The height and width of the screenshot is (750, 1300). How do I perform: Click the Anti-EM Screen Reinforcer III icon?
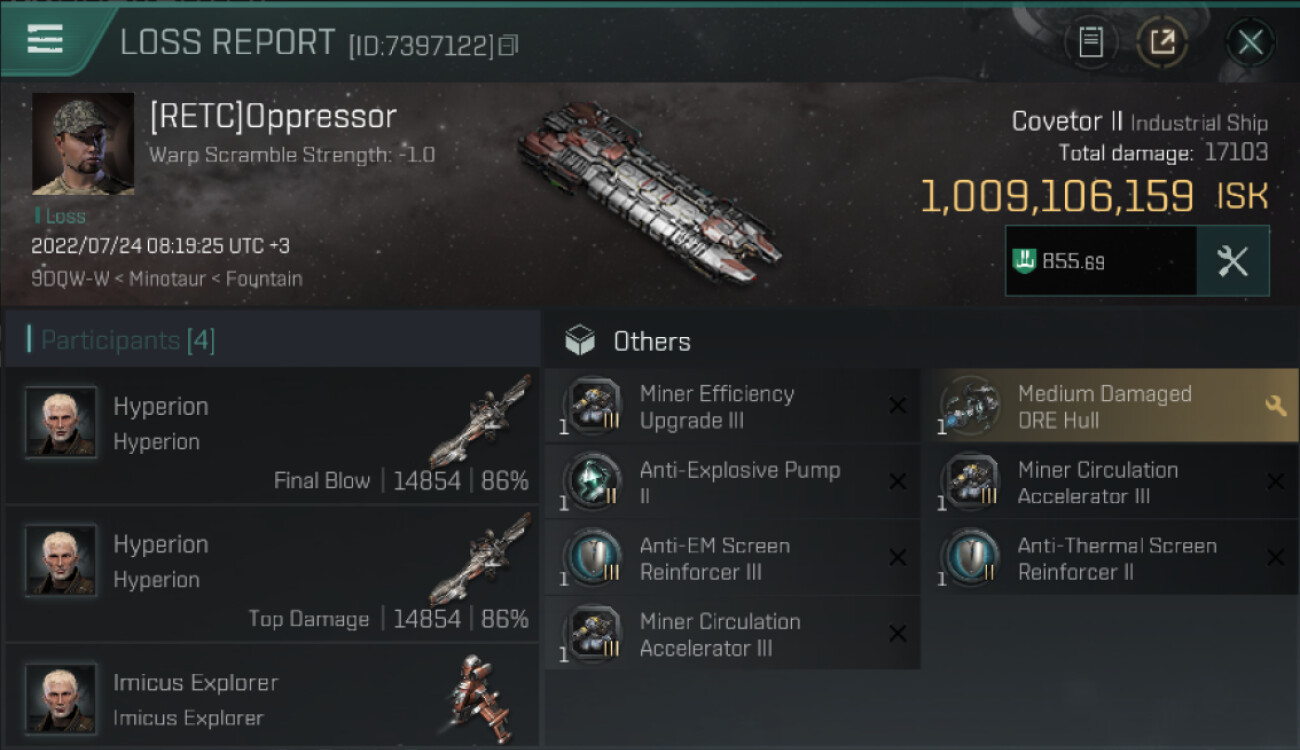(592, 558)
